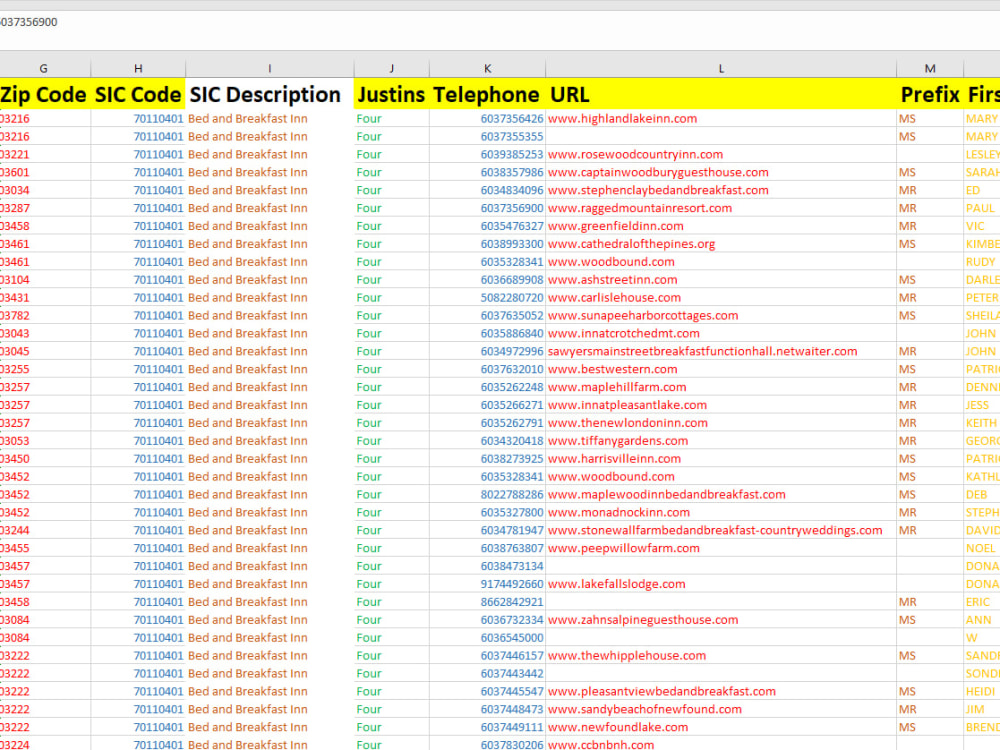The width and height of the screenshot is (1000, 750).
Task: Click www.tiffanygardens.com cell
Action: [x=721, y=441]
